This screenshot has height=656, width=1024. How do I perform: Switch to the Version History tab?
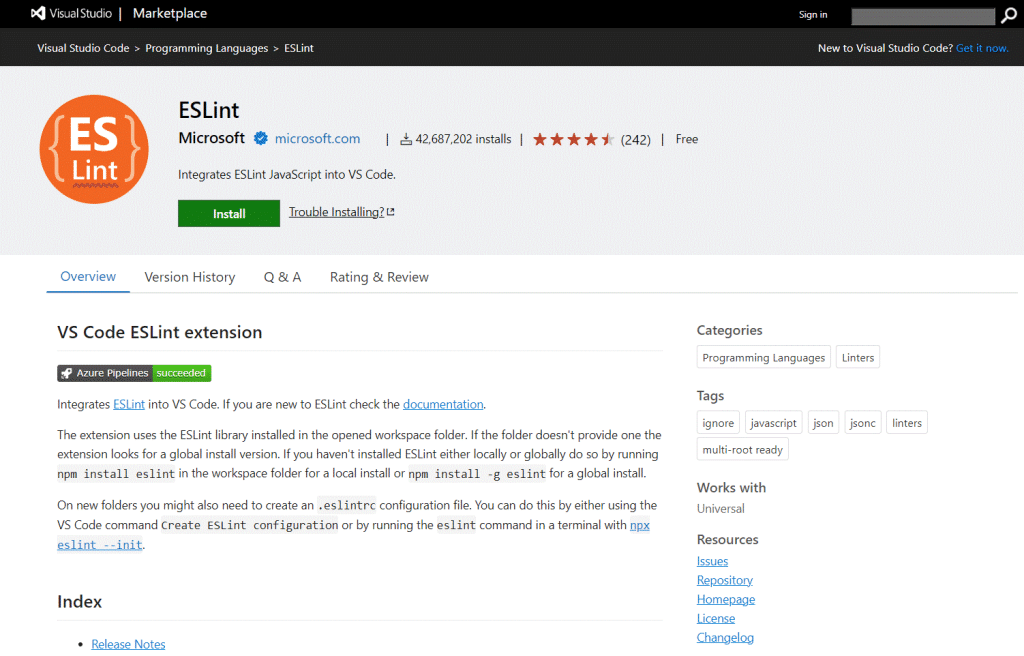[x=189, y=277]
